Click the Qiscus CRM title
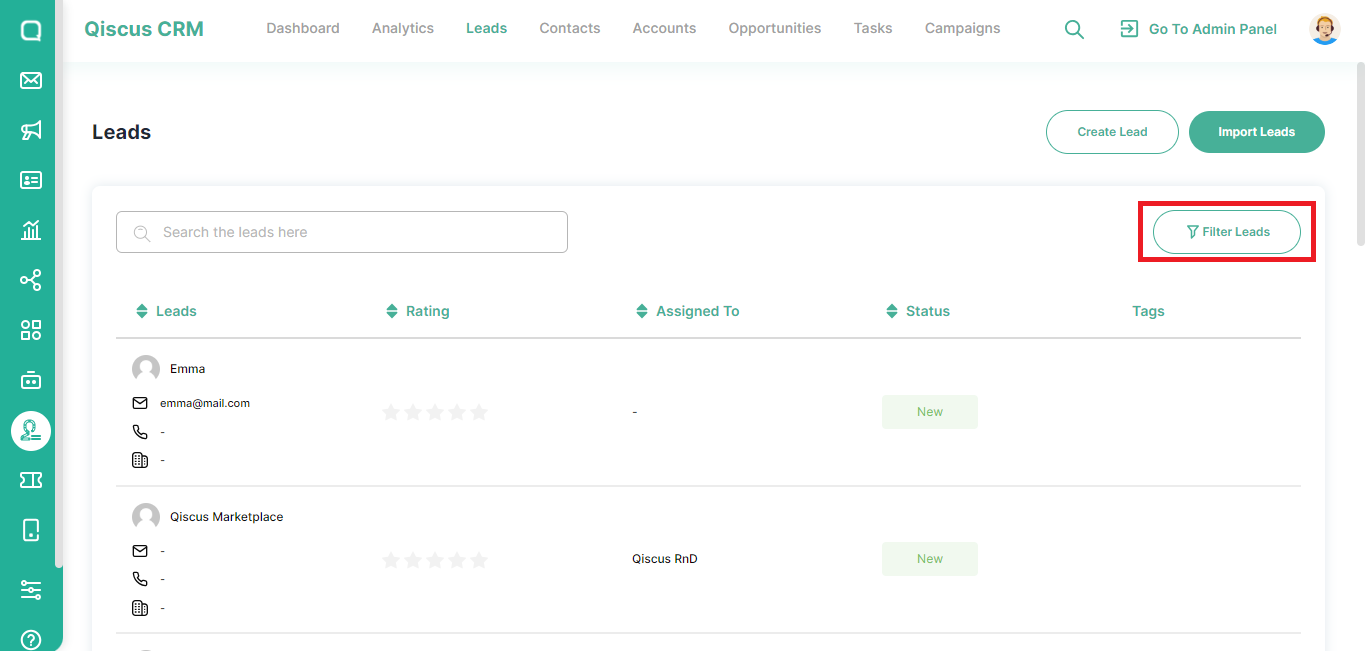This screenshot has height=651, width=1365. point(144,29)
